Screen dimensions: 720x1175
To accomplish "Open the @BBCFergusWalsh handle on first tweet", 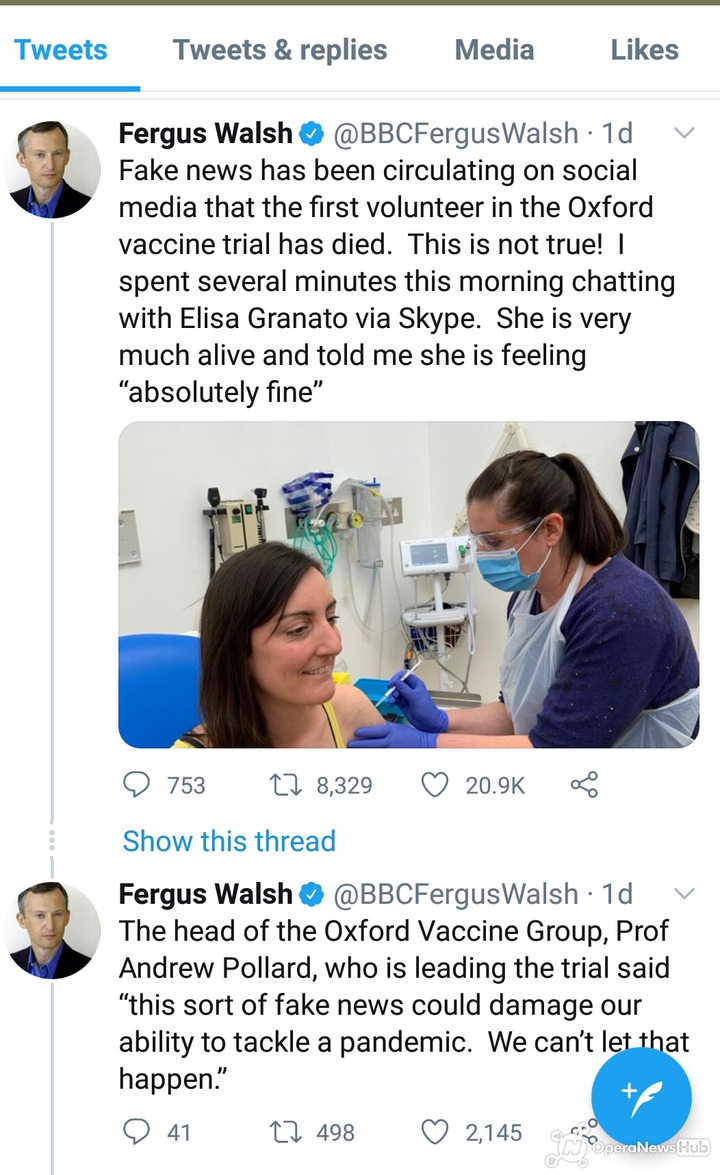I will [455, 133].
